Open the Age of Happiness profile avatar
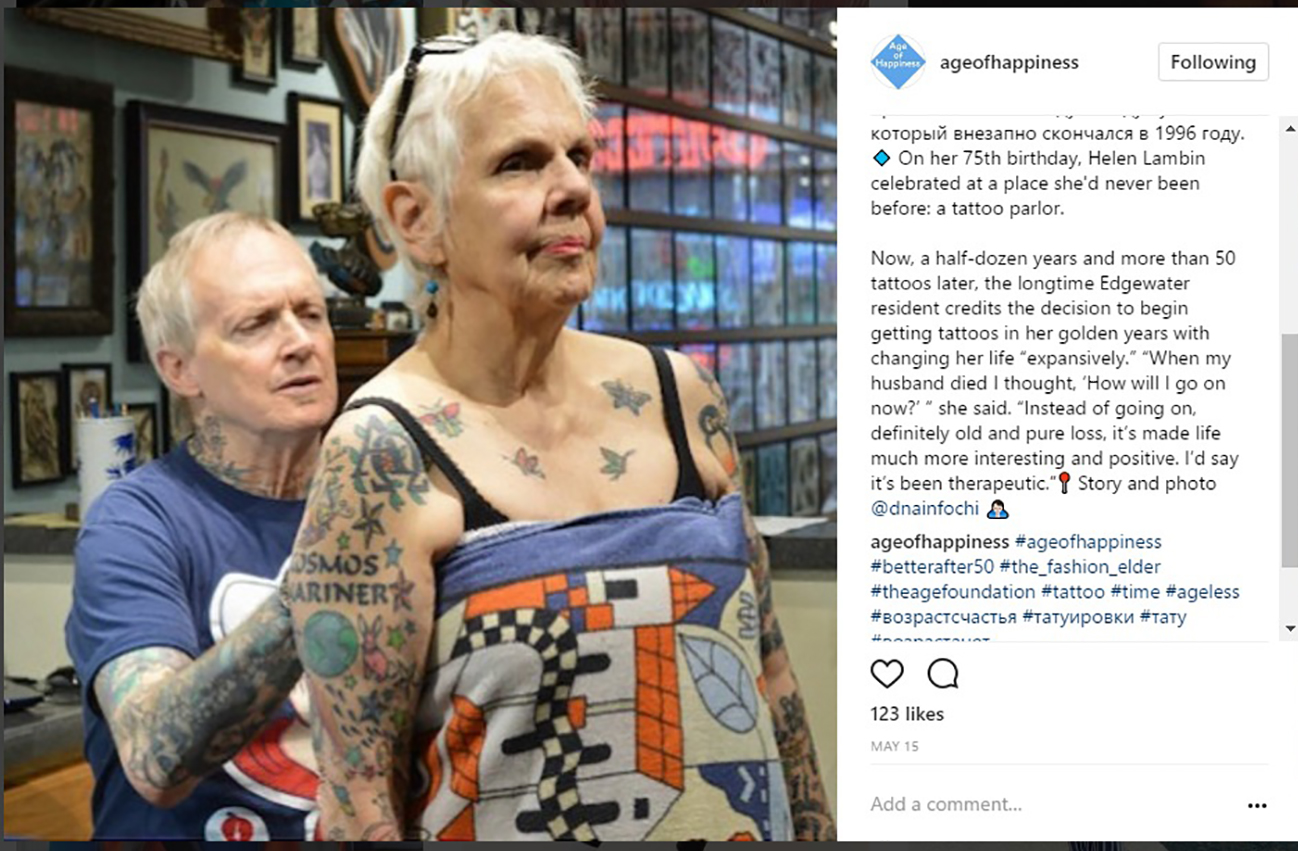The width and height of the screenshot is (1298, 851). pos(897,62)
